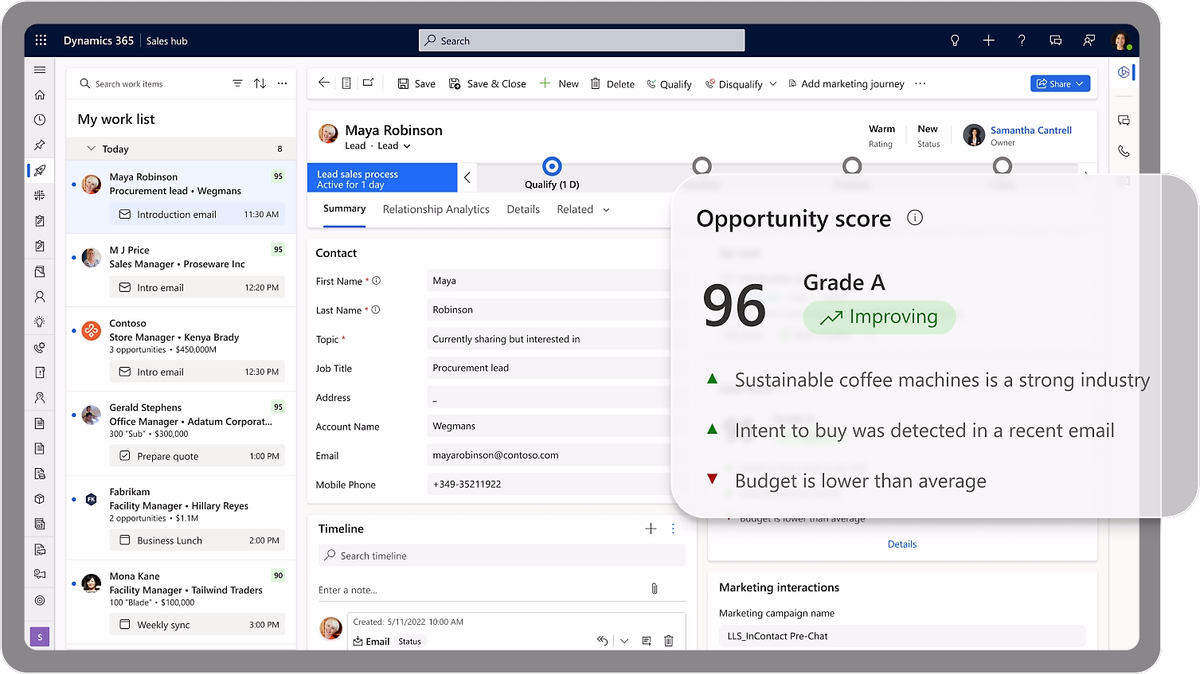This screenshot has height=674, width=1200.
Task: Edit the Email field value
Action: [x=548, y=455]
